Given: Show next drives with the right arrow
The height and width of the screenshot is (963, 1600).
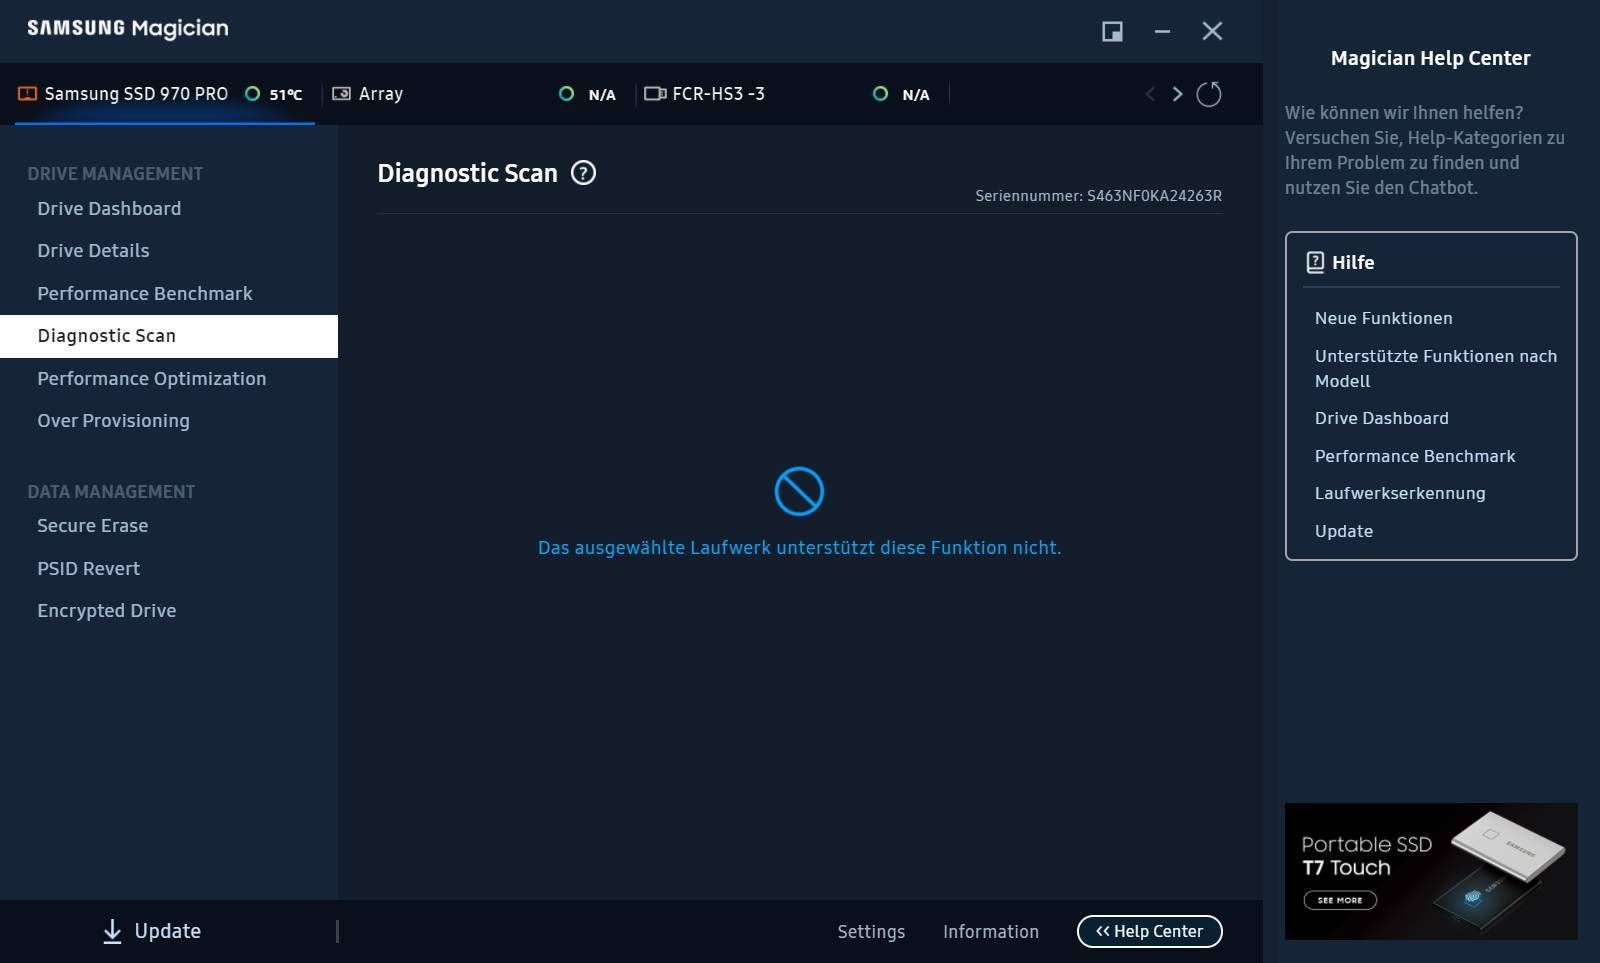Looking at the screenshot, I should 1177,94.
